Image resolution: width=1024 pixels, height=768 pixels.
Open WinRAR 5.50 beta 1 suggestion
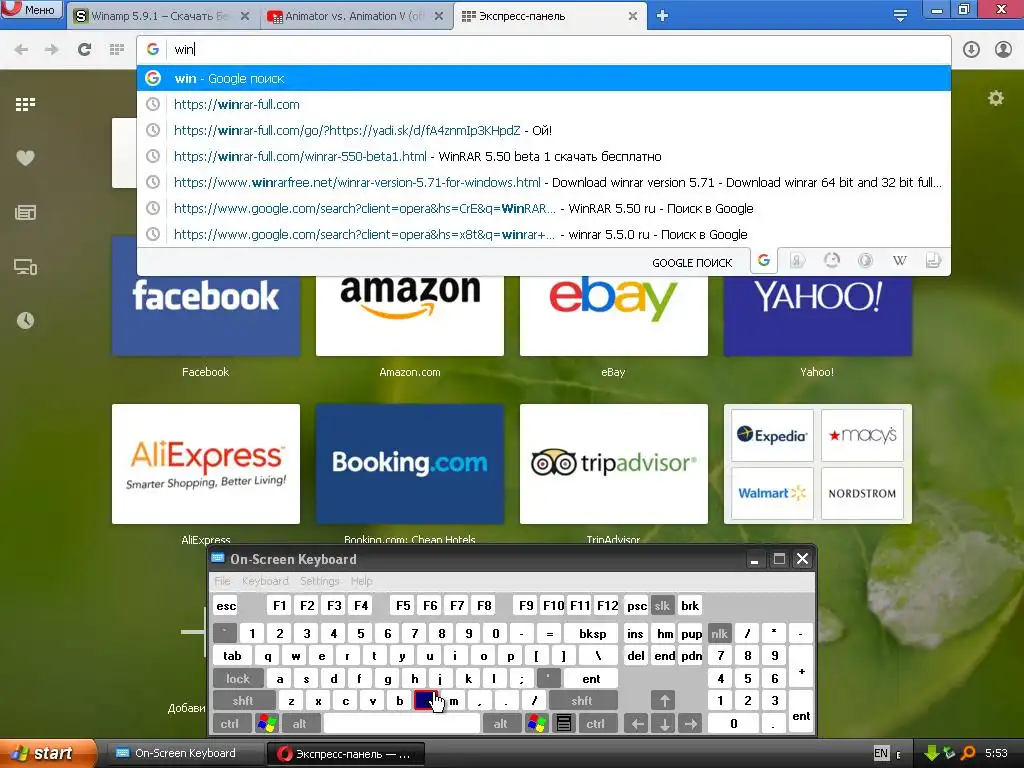[x=543, y=157]
